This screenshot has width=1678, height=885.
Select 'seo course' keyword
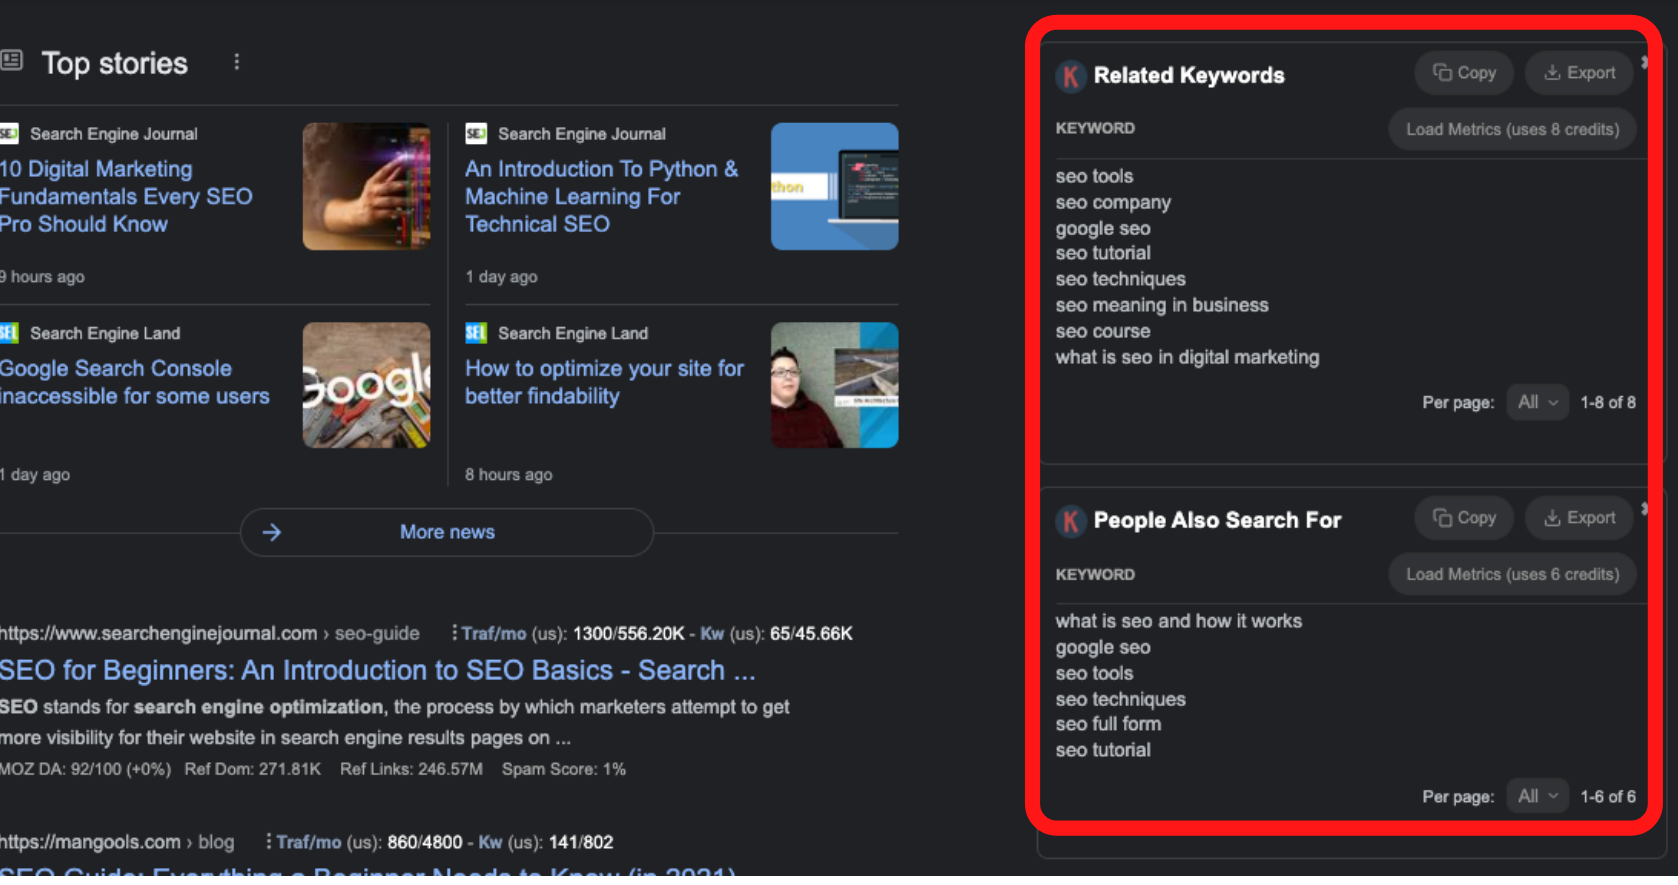(1103, 332)
